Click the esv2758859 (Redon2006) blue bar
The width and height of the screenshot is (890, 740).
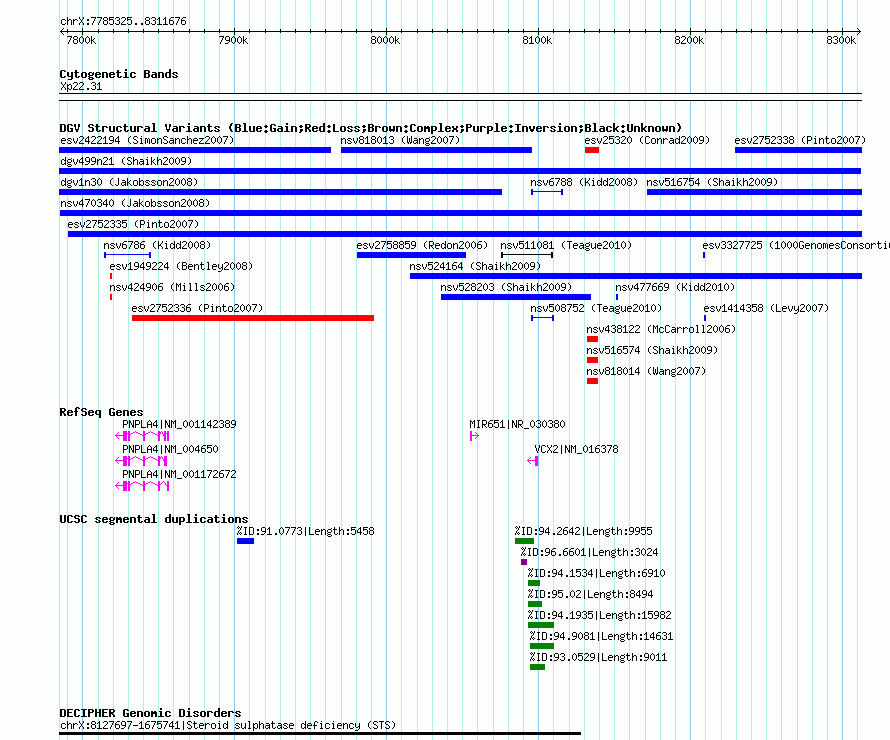point(411,255)
